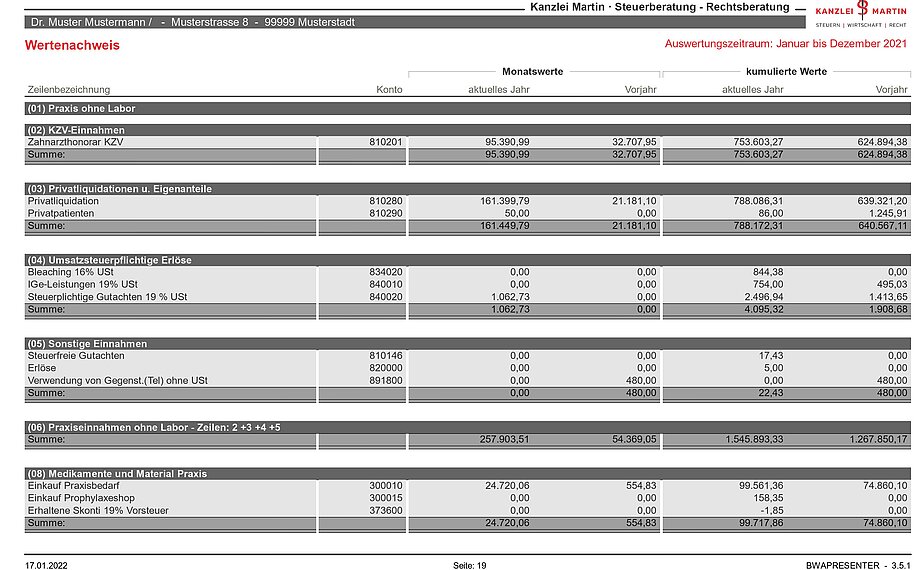Click account number 834020

385,272
